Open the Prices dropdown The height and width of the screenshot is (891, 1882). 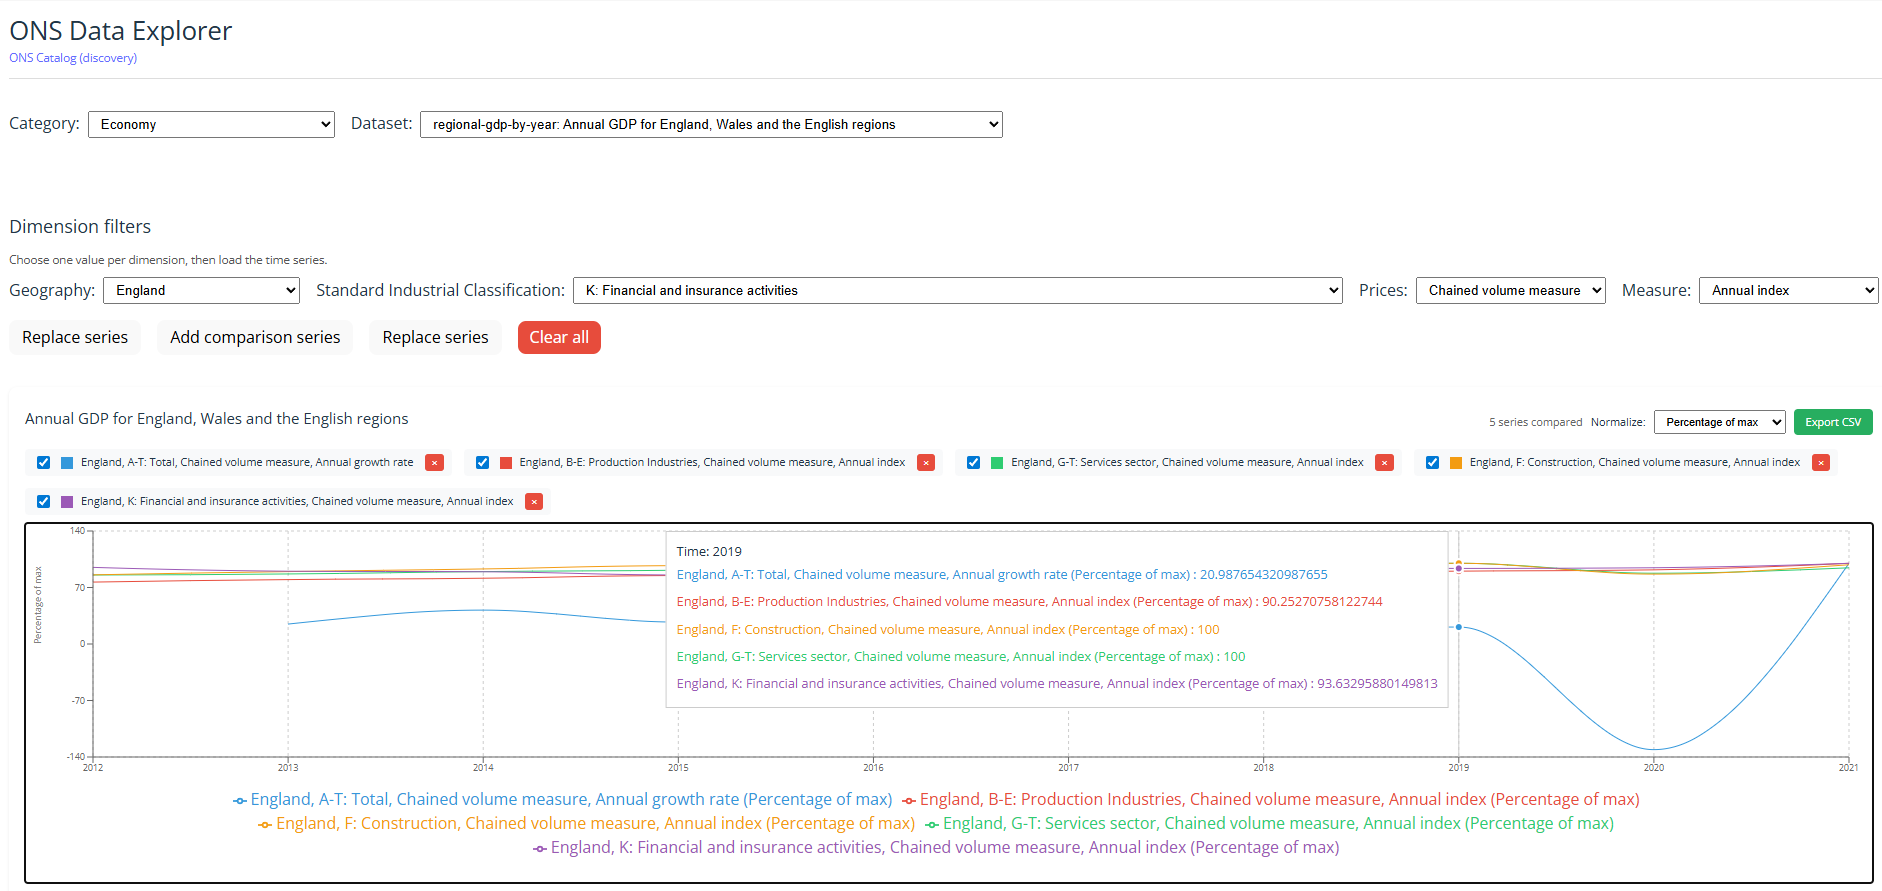1510,290
